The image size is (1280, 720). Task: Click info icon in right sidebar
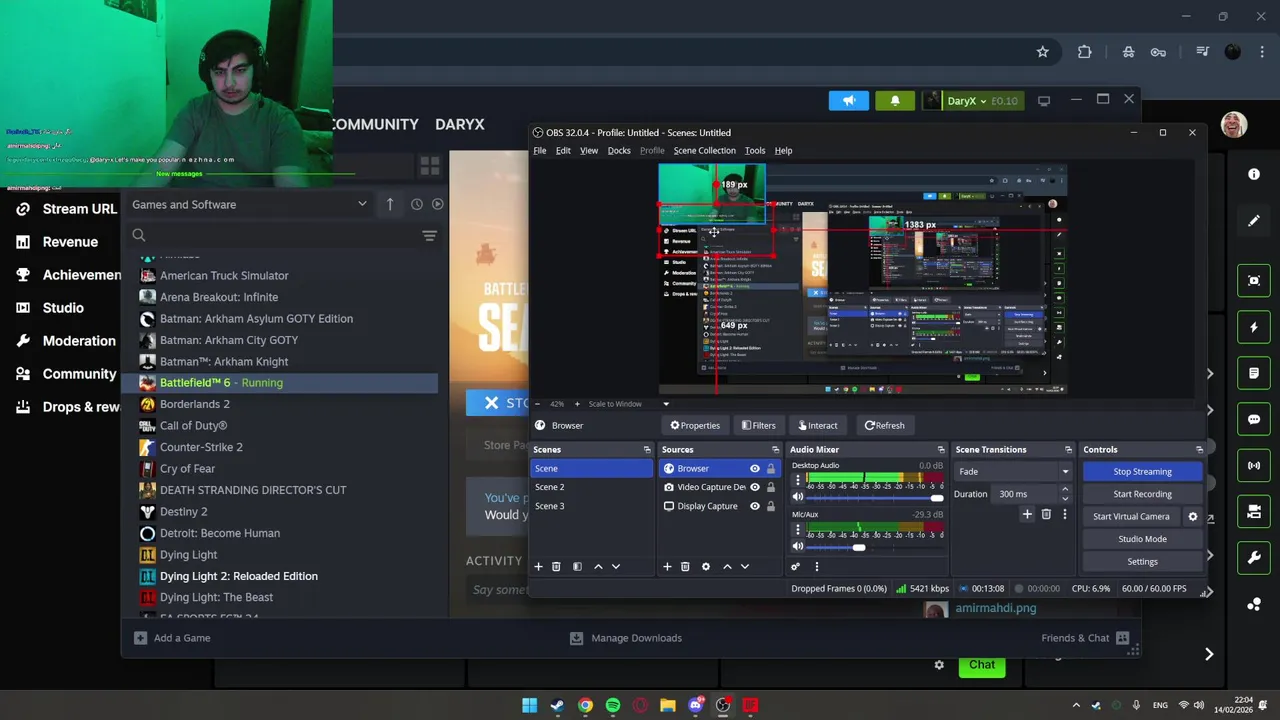click(1254, 174)
